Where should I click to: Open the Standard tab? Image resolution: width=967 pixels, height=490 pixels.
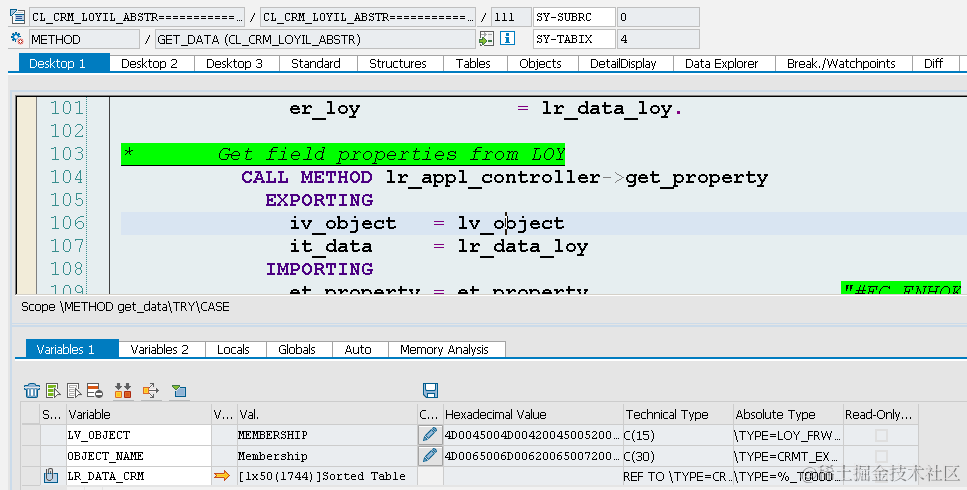click(318, 63)
